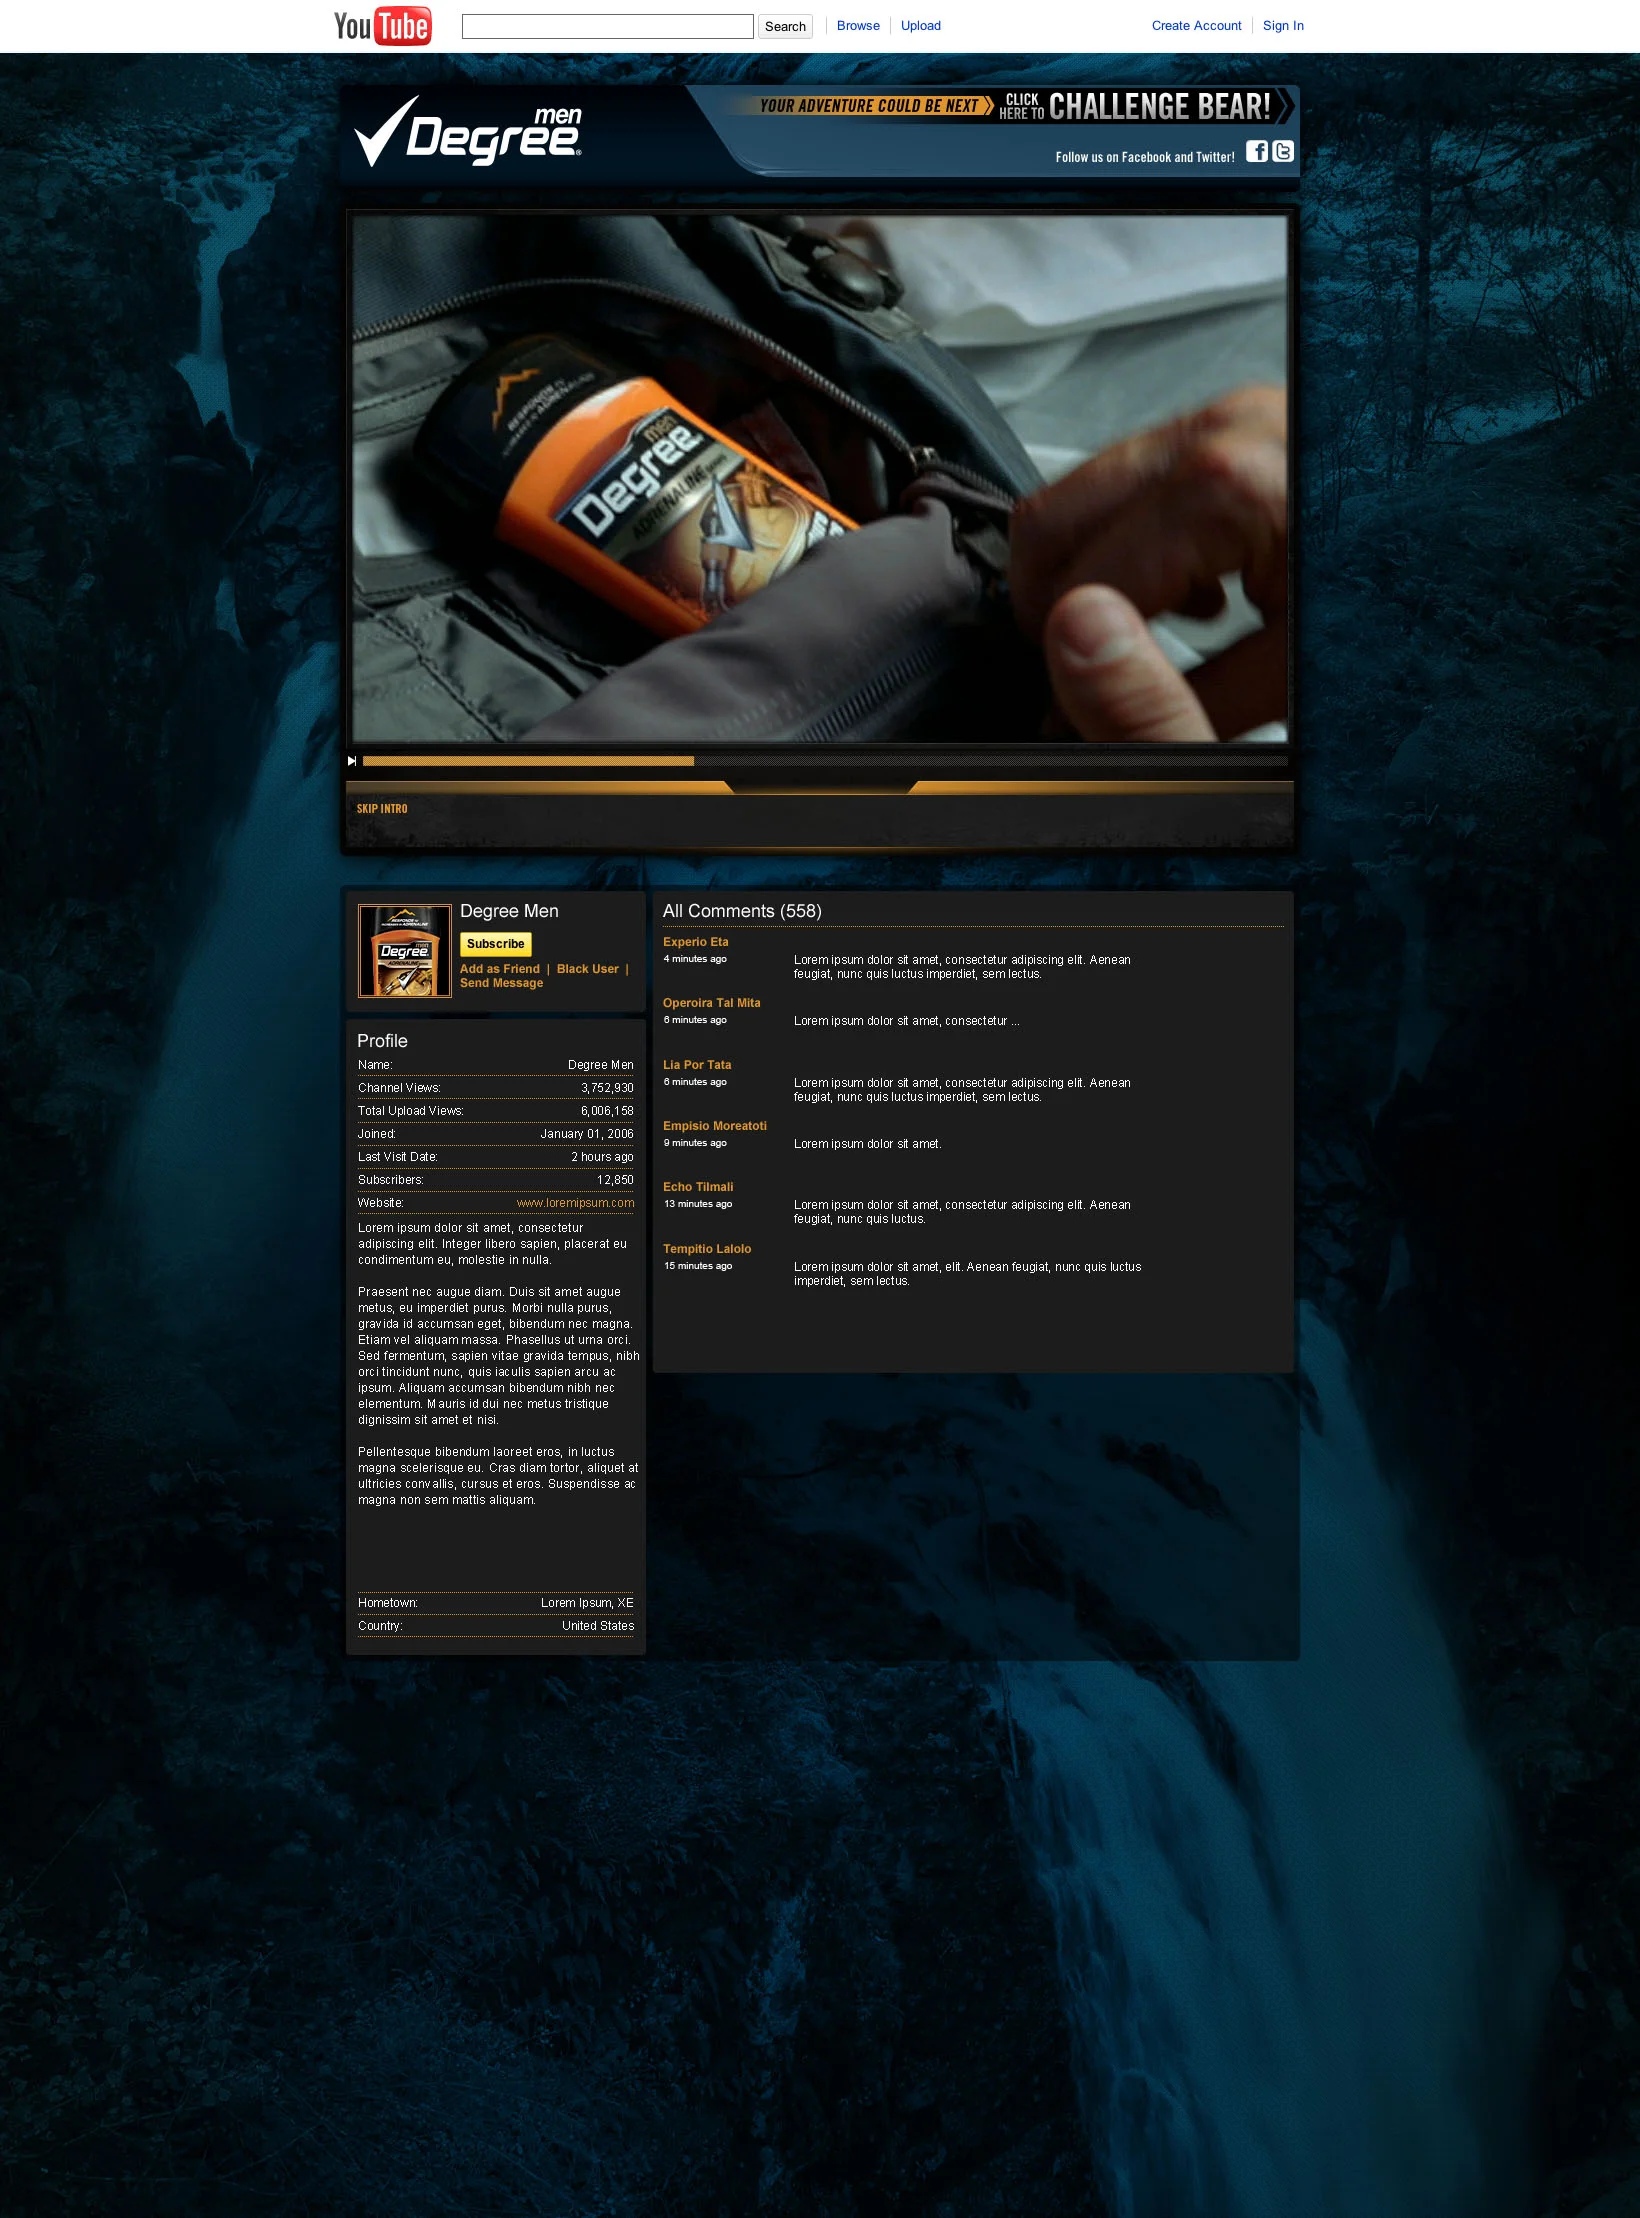Click Follow us on Facebook and Twitter text
This screenshot has width=1640, height=2218.
click(1145, 157)
